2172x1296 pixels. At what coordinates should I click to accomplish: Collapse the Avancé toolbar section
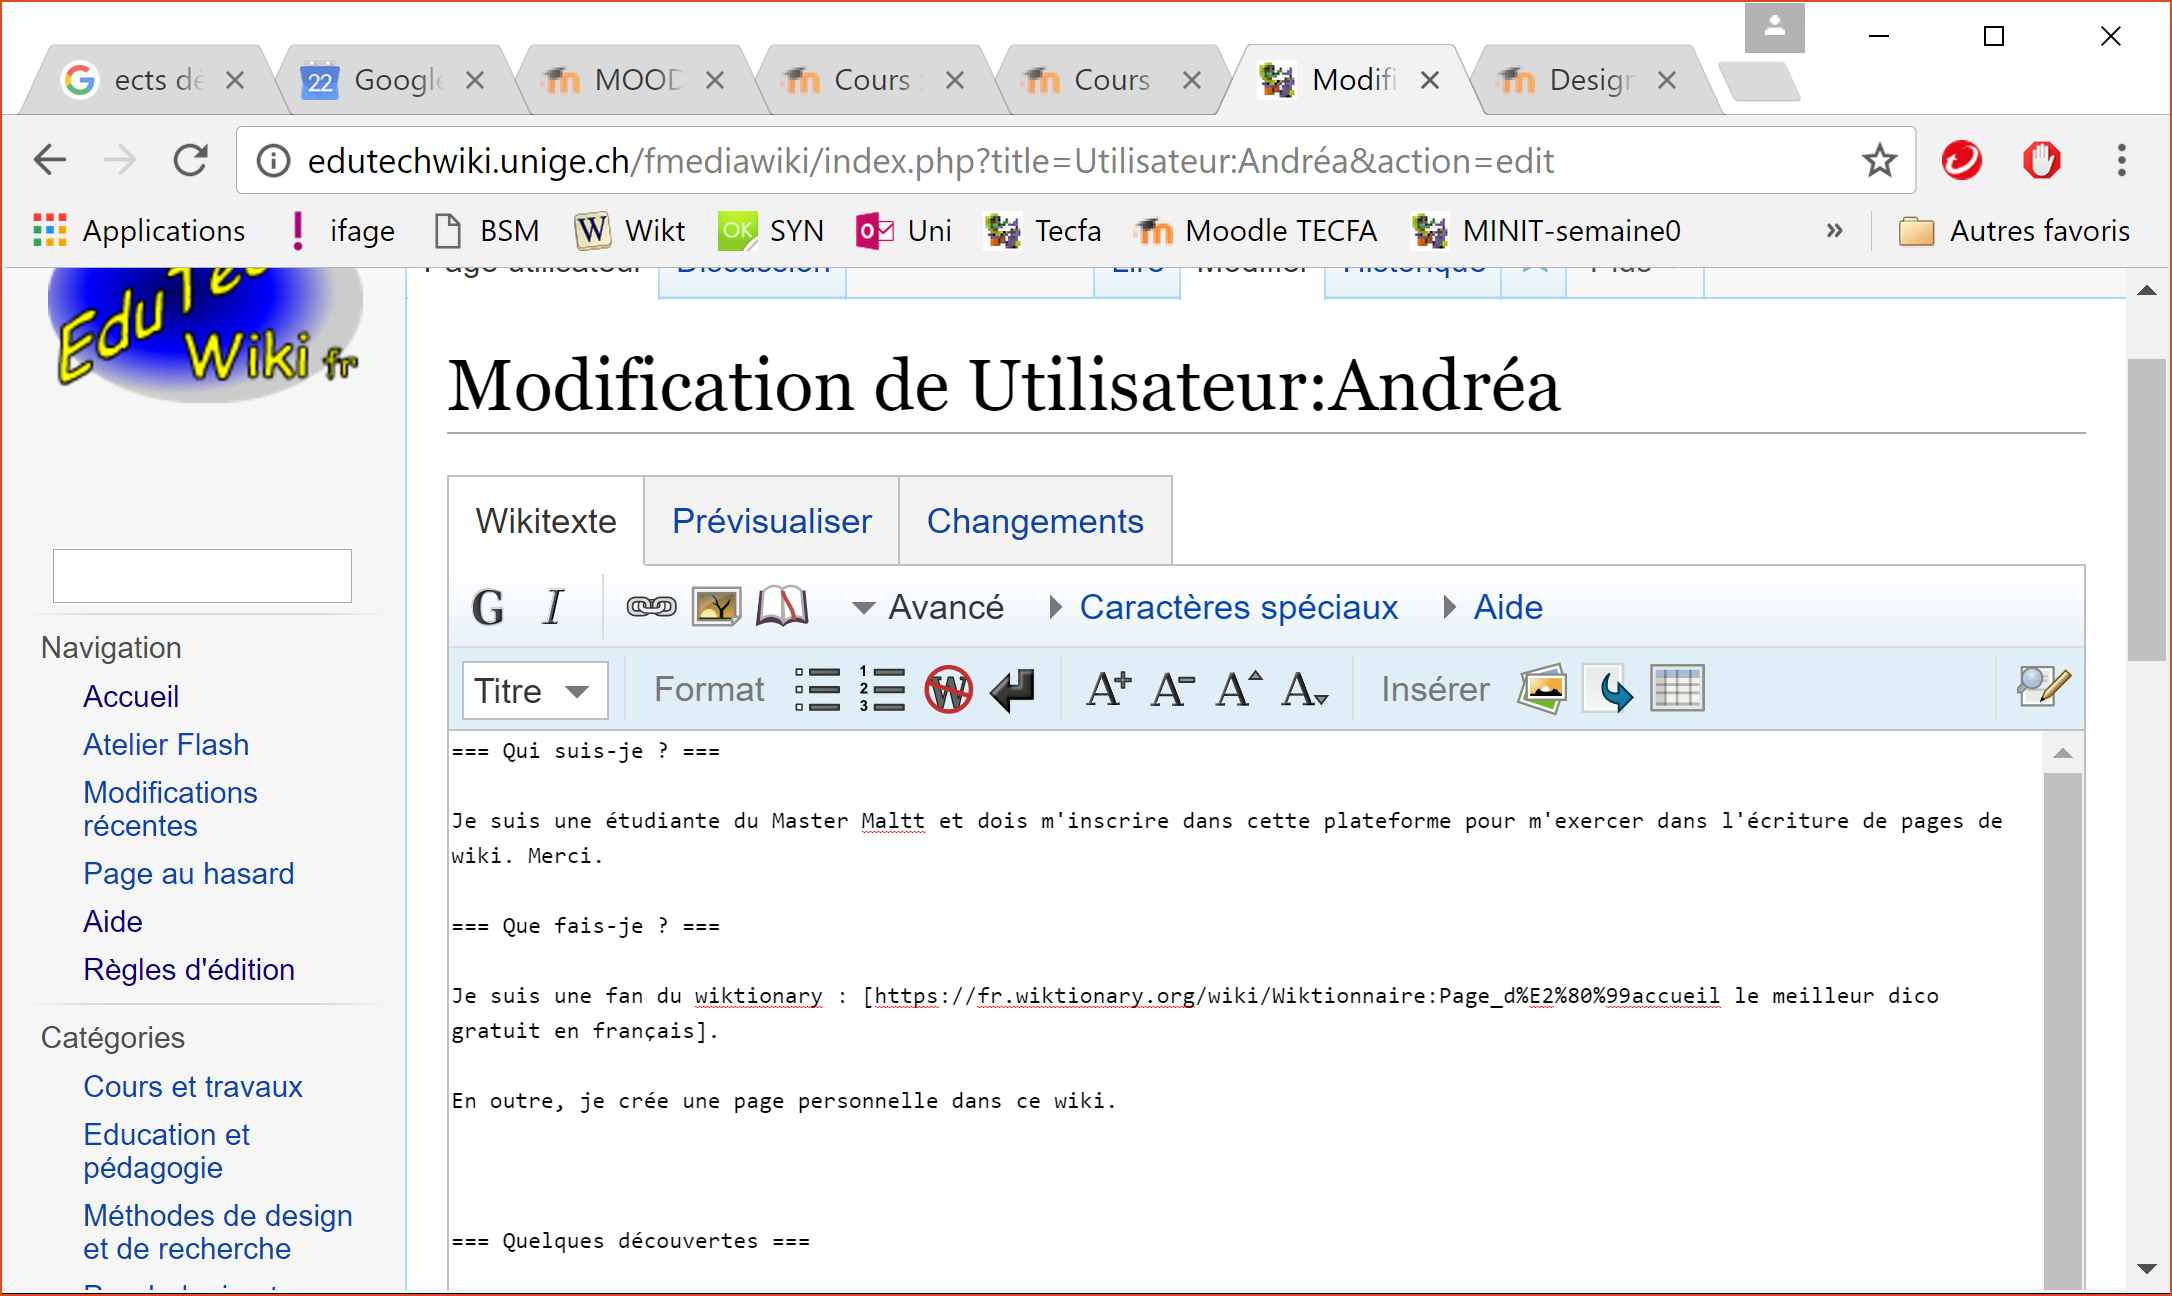927,607
